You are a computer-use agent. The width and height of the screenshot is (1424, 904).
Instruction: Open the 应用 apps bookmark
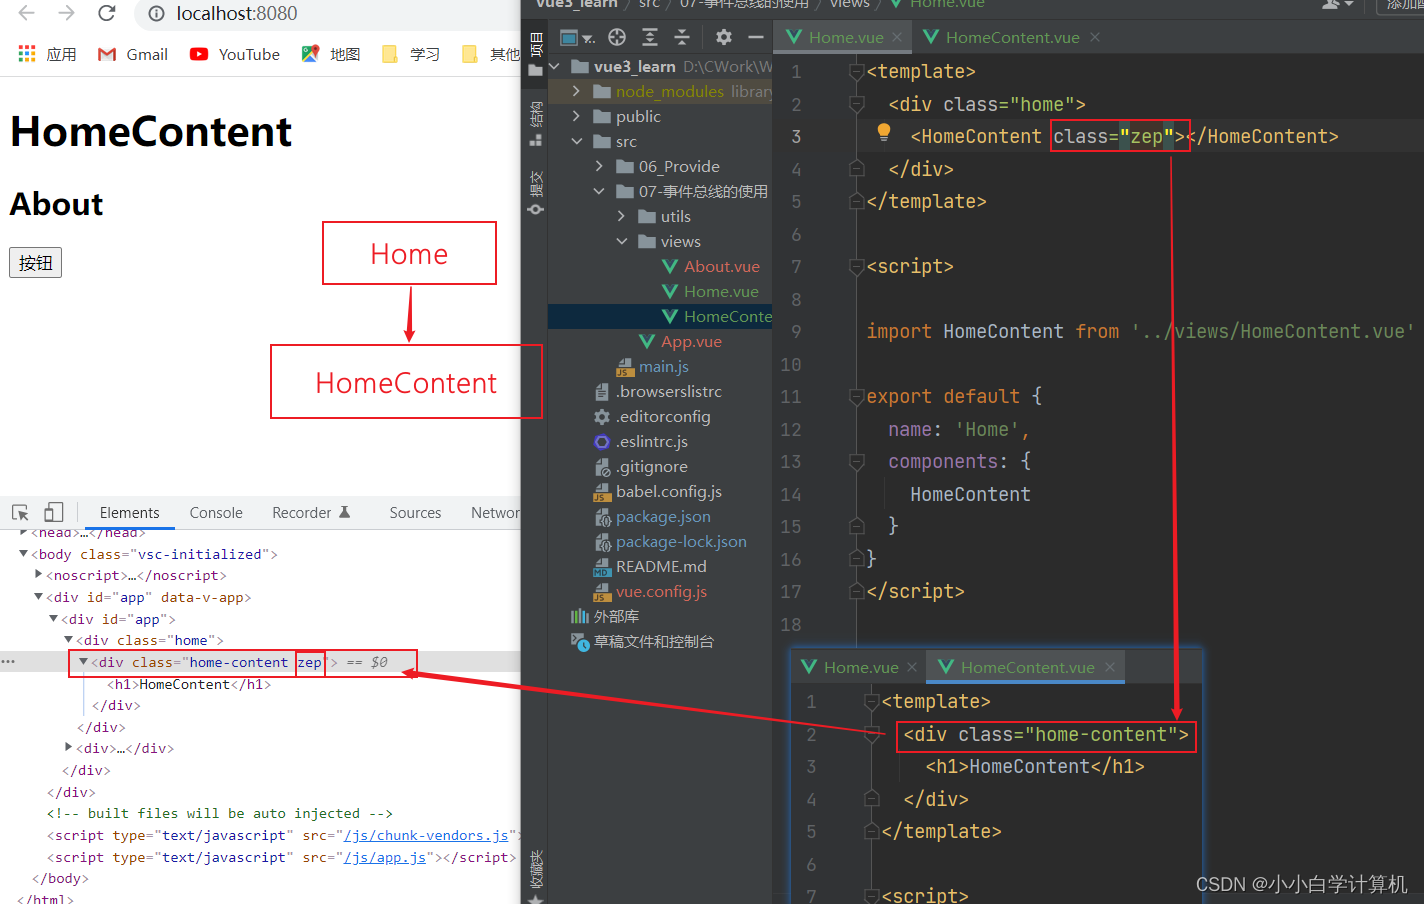pyautogui.click(x=47, y=54)
